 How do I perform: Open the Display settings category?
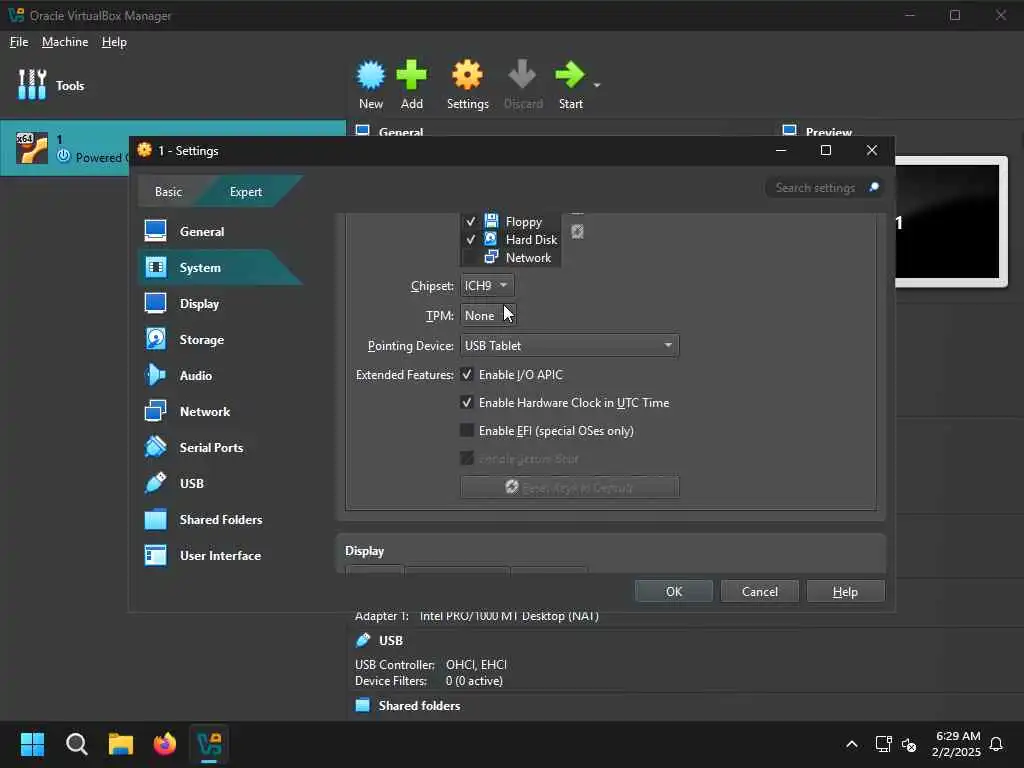[x=219, y=303]
